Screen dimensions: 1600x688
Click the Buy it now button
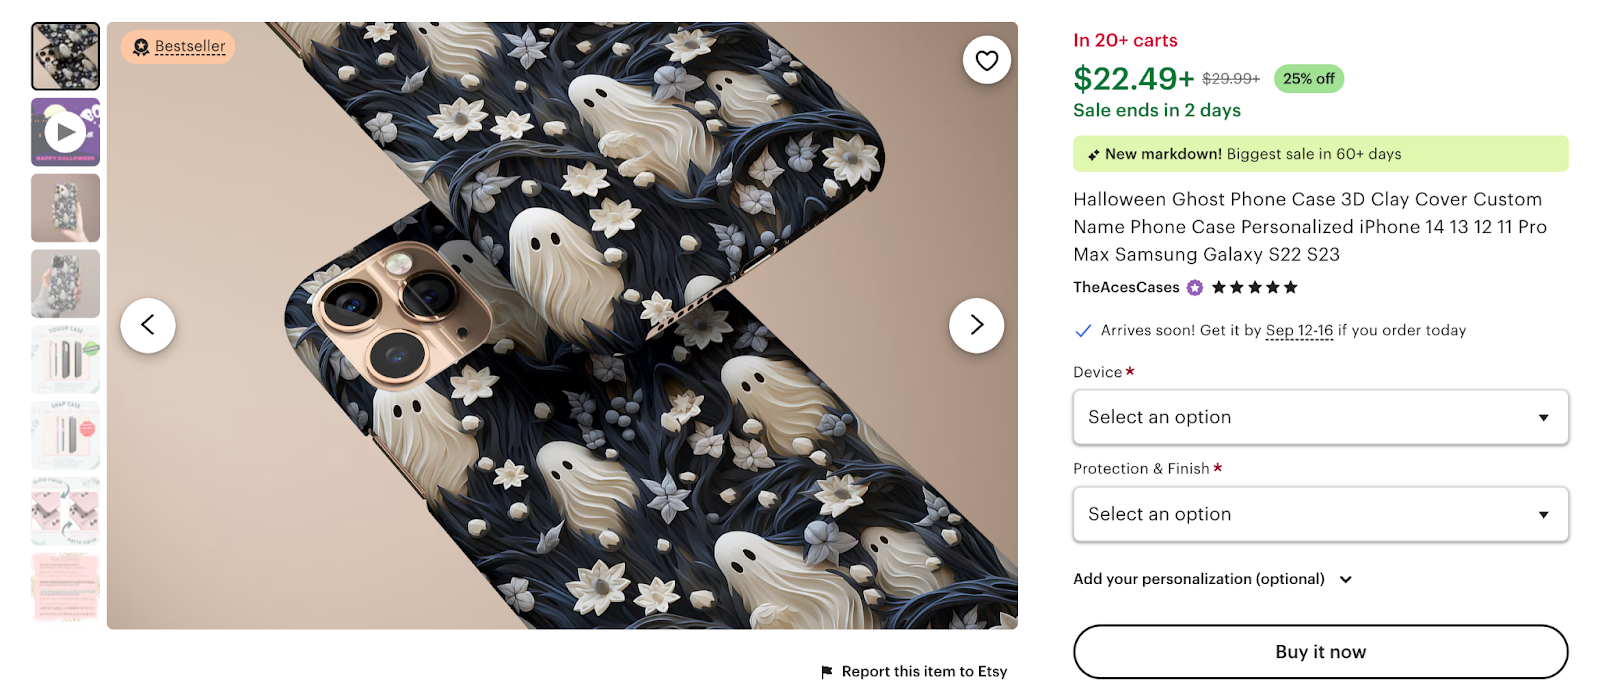click(x=1320, y=651)
